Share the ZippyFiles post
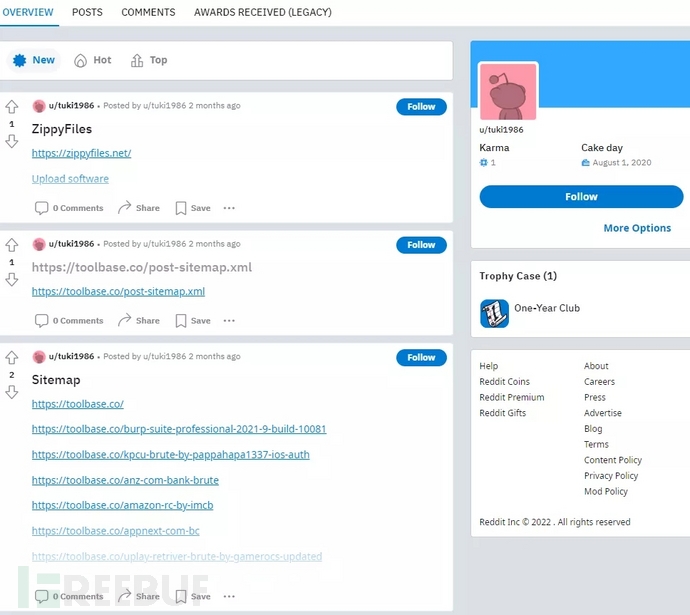Screen dimensions: 690x615 [139, 208]
